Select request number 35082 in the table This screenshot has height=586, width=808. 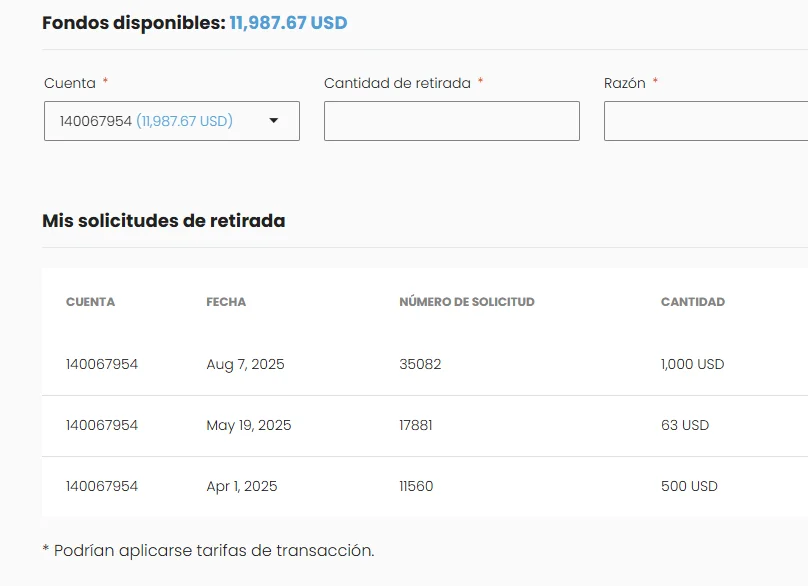point(420,364)
